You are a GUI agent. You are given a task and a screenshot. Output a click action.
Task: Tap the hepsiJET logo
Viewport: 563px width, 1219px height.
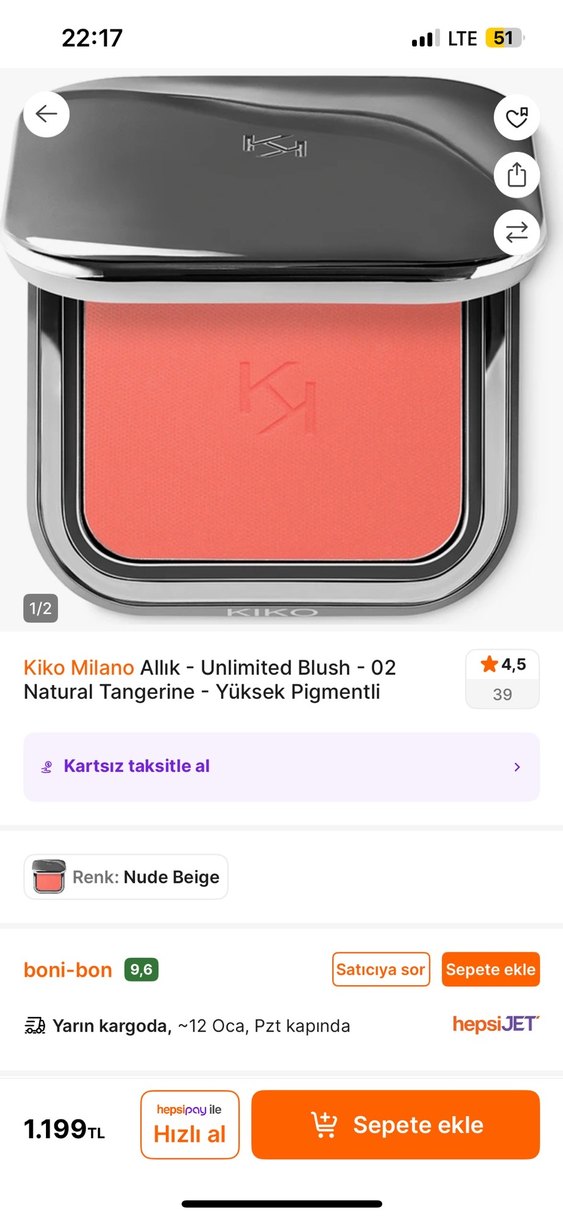(496, 1023)
